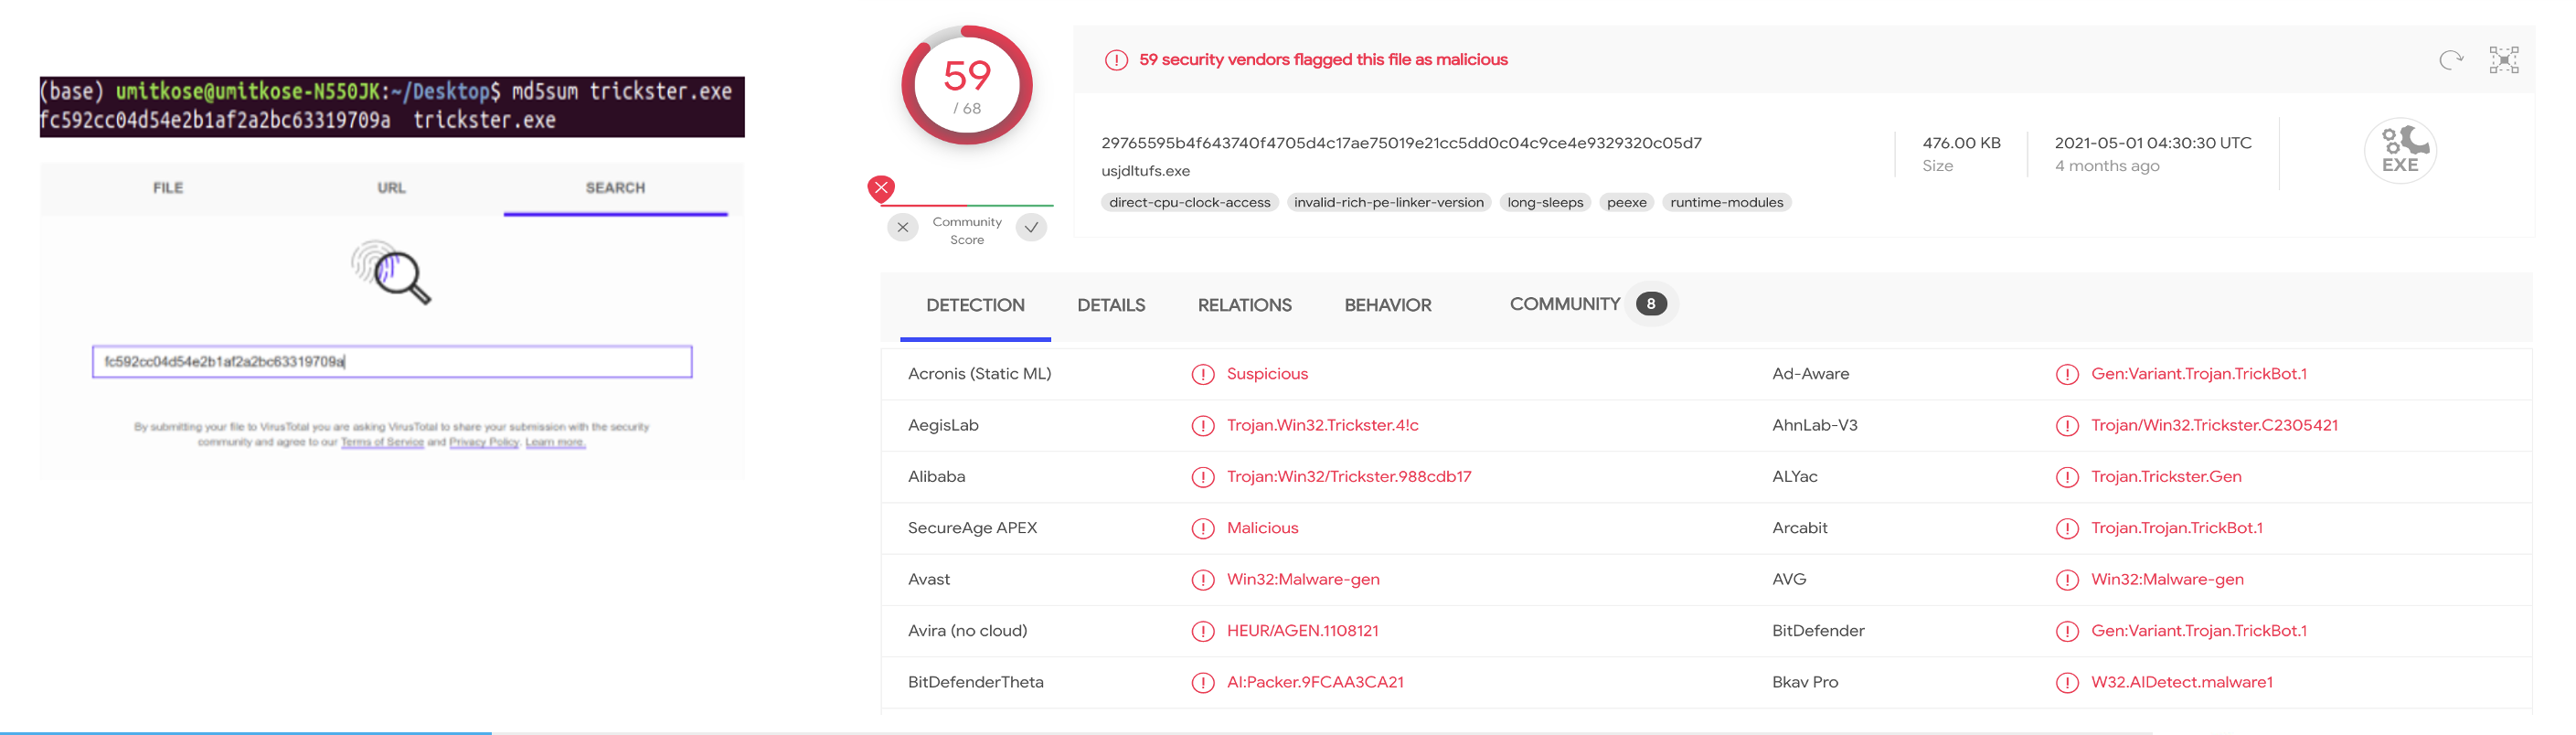This screenshot has height=735, width=2576.
Task: Open the Privacy Policy link
Action: coord(483,442)
